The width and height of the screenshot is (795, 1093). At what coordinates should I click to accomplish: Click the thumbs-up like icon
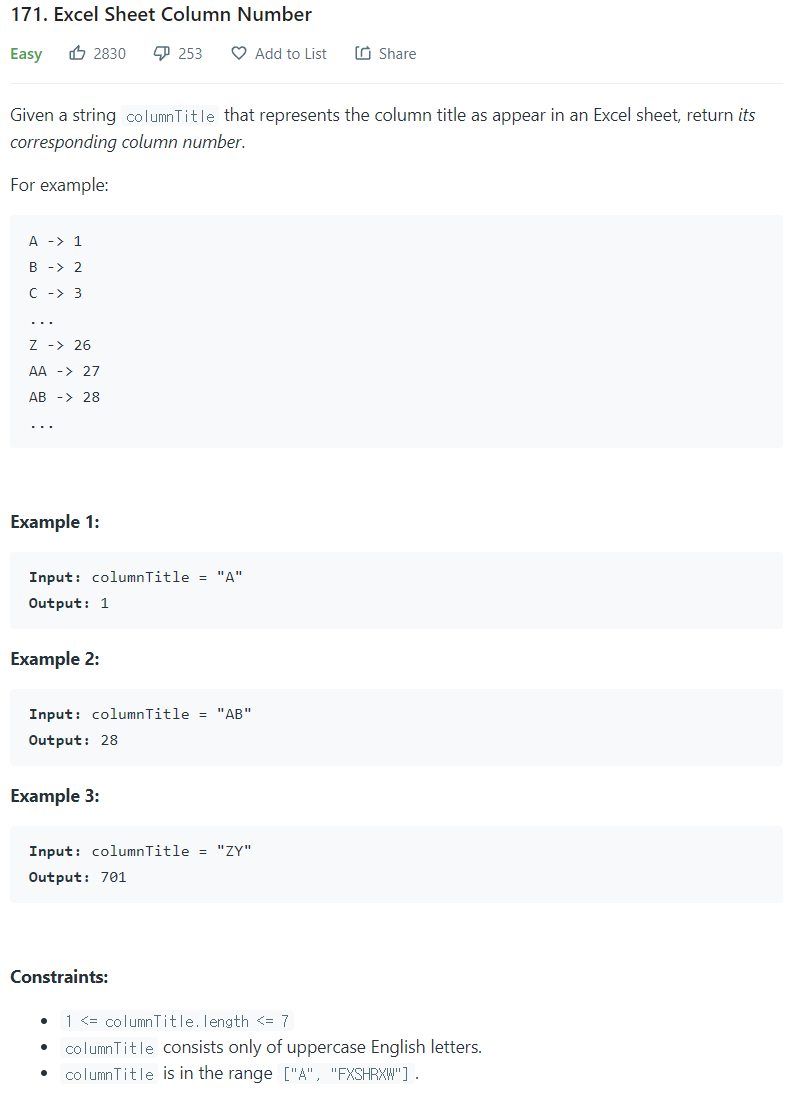77,53
